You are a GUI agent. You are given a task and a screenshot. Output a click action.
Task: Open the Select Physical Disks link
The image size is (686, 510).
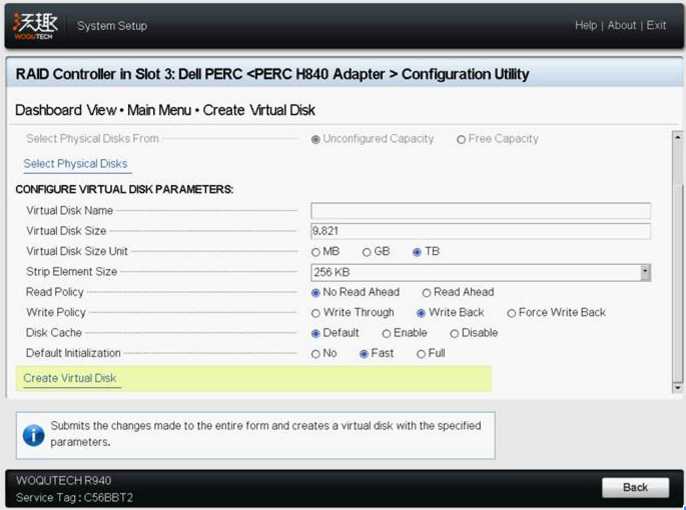[x=75, y=164]
